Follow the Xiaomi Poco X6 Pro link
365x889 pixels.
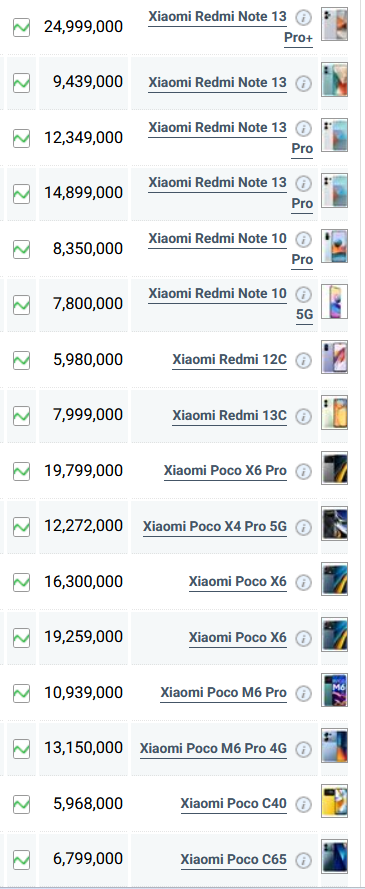click(225, 471)
